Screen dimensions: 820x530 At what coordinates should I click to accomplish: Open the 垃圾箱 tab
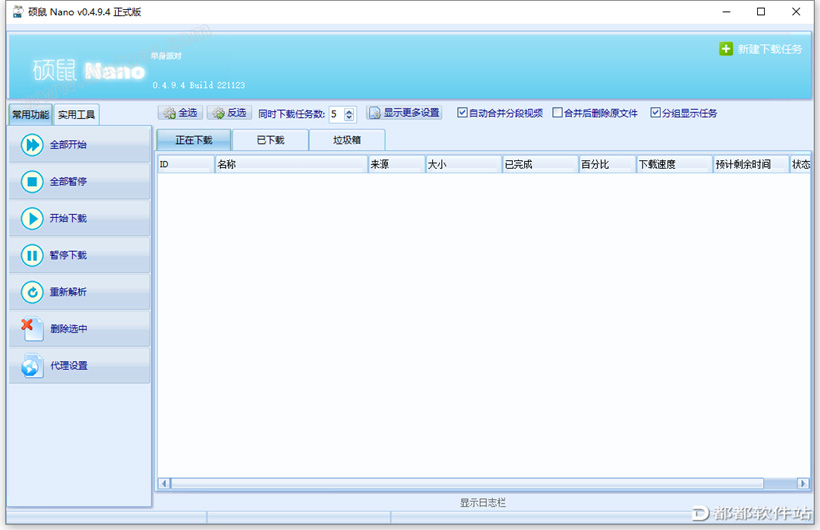(347, 140)
